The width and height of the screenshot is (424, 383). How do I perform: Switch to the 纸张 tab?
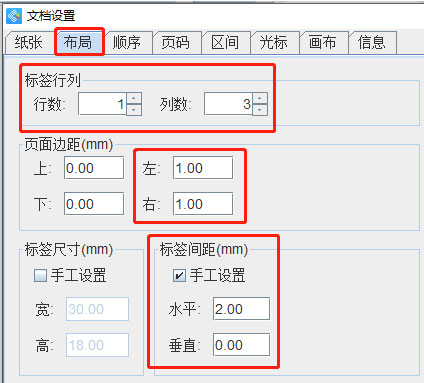[29, 43]
